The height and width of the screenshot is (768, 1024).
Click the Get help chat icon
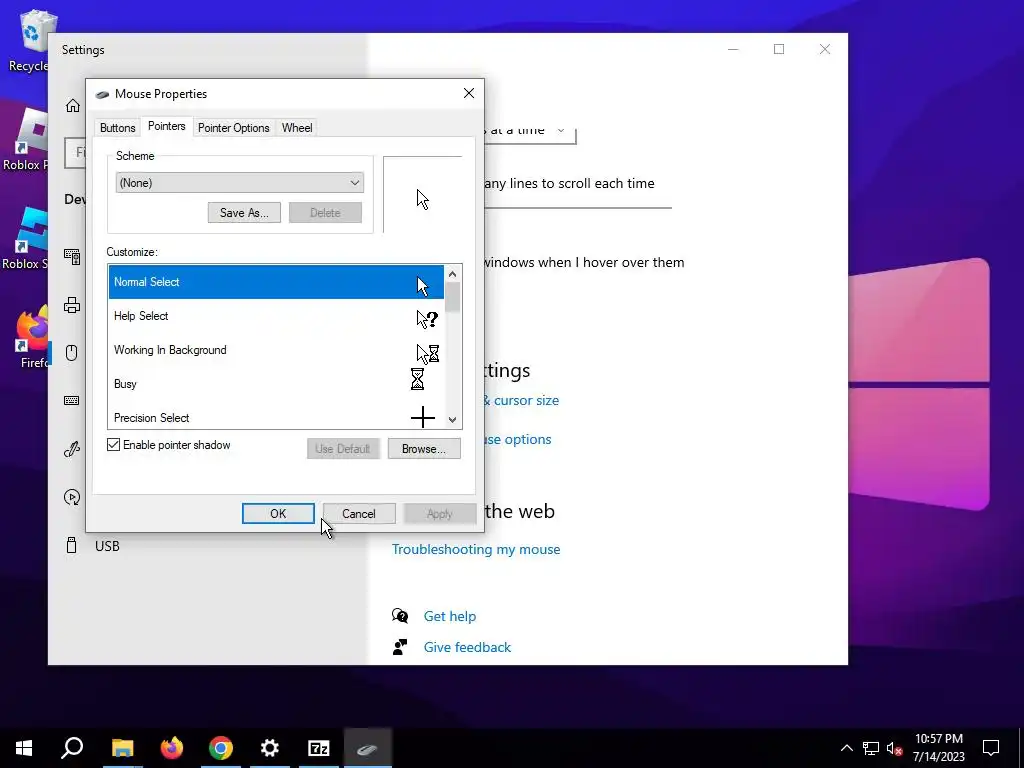point(400,616)
